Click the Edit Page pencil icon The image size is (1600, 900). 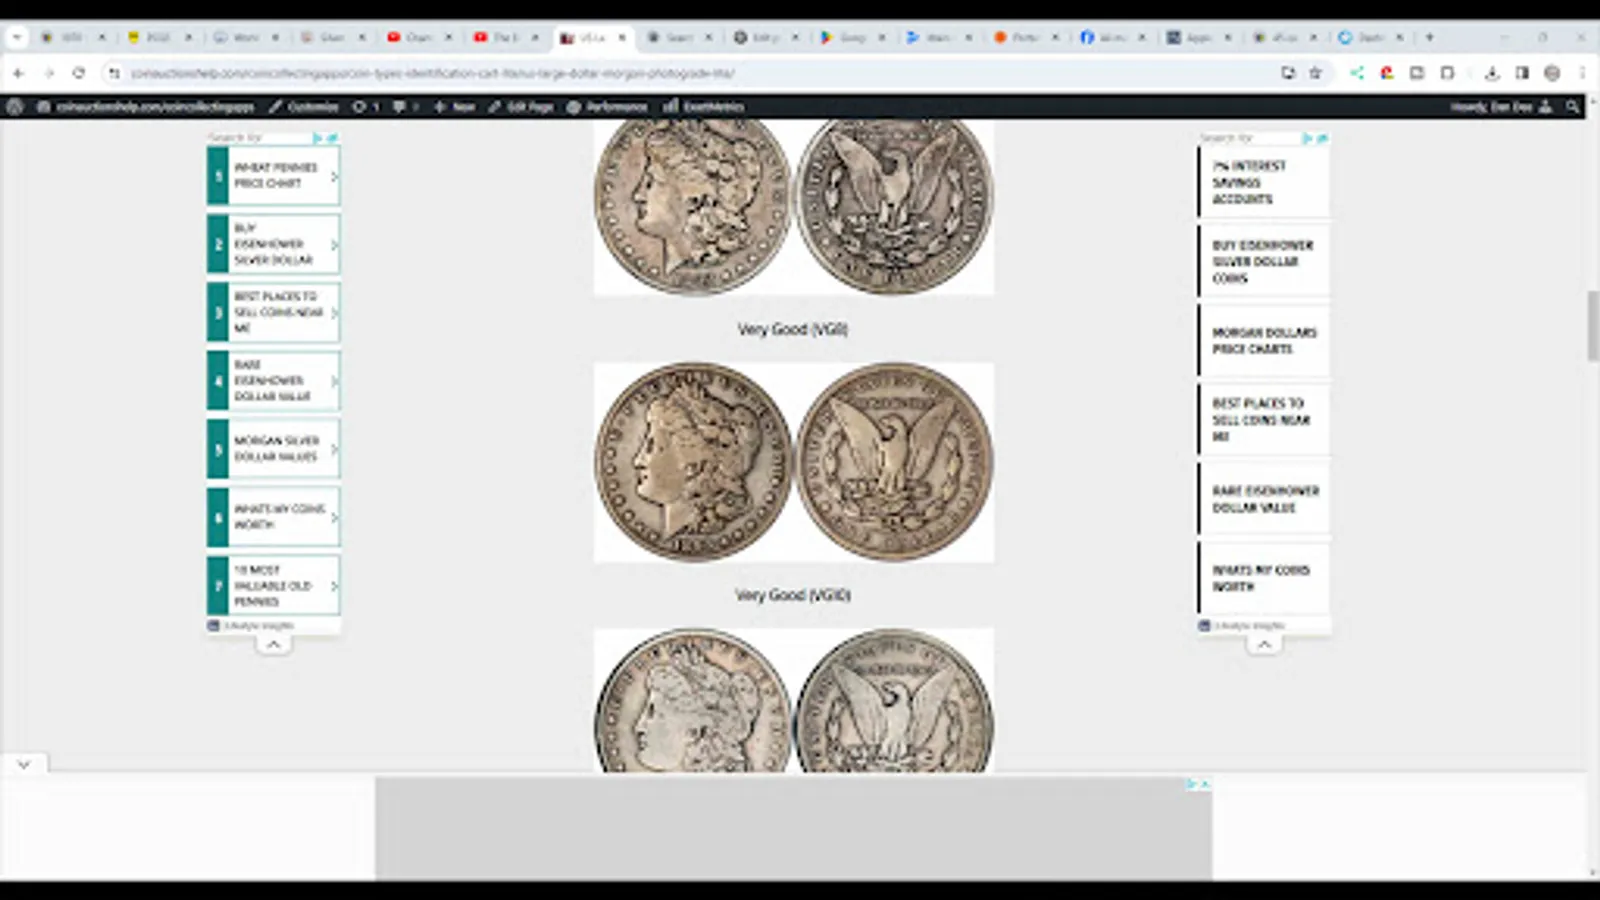[495, 106]
